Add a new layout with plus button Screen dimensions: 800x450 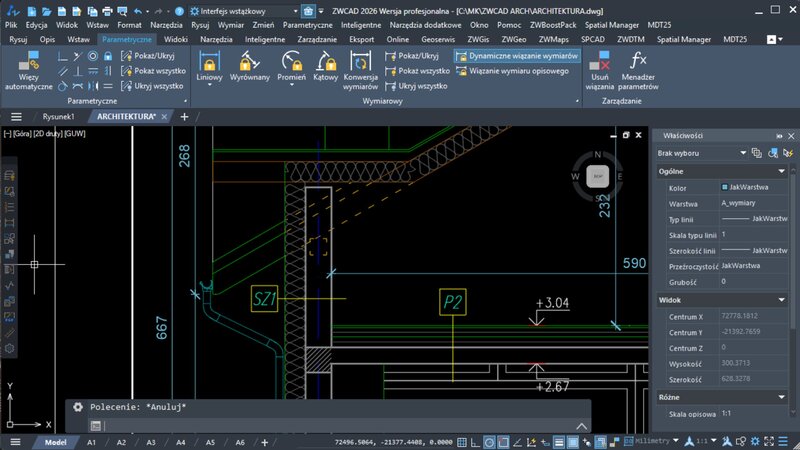point(264,442)
